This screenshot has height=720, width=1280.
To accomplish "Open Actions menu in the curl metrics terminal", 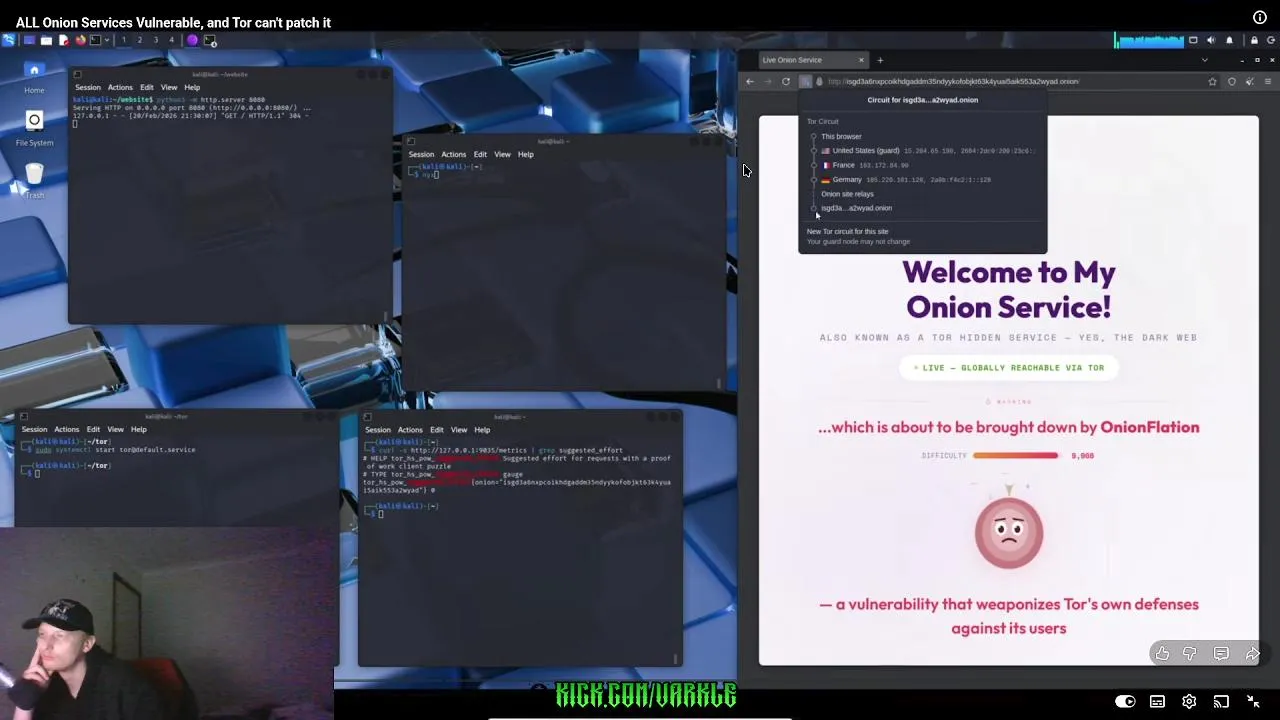I will tap(410, 430).
